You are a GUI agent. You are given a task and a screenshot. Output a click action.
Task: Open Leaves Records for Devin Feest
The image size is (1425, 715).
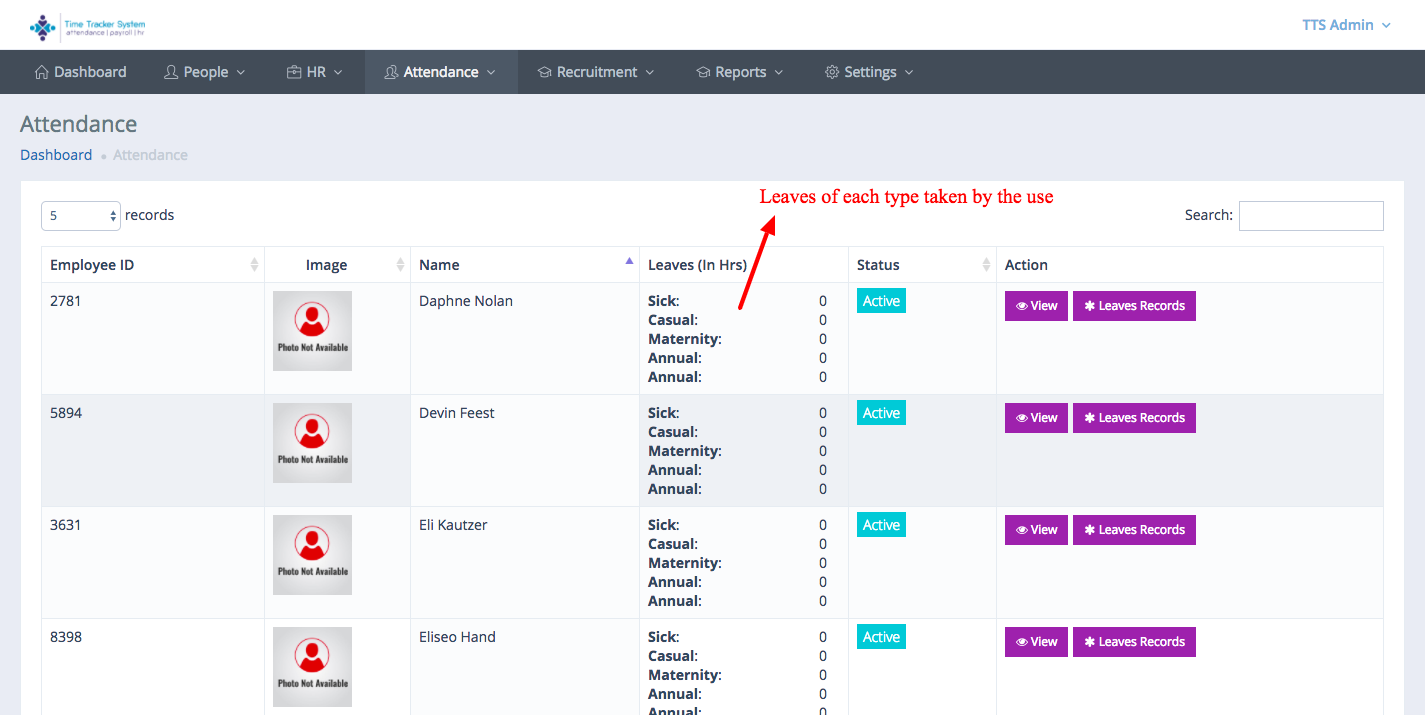click(1134, 418)
